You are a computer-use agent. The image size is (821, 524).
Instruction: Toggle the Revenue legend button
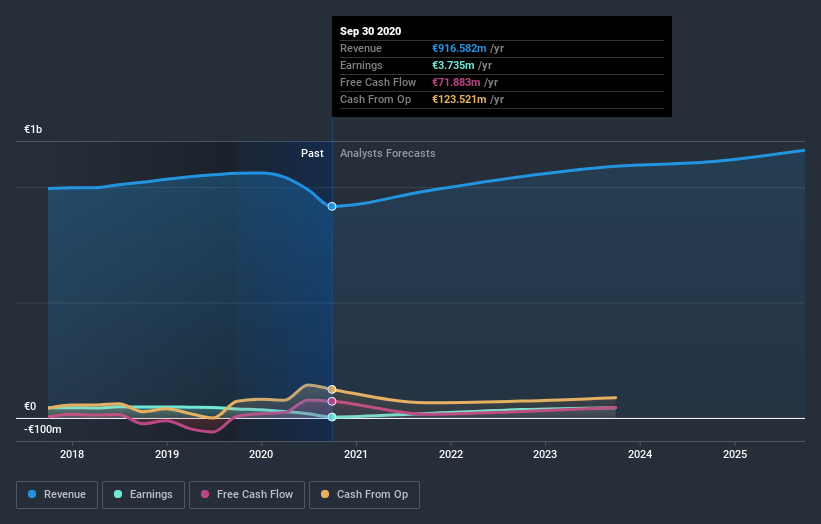point(57,495)
